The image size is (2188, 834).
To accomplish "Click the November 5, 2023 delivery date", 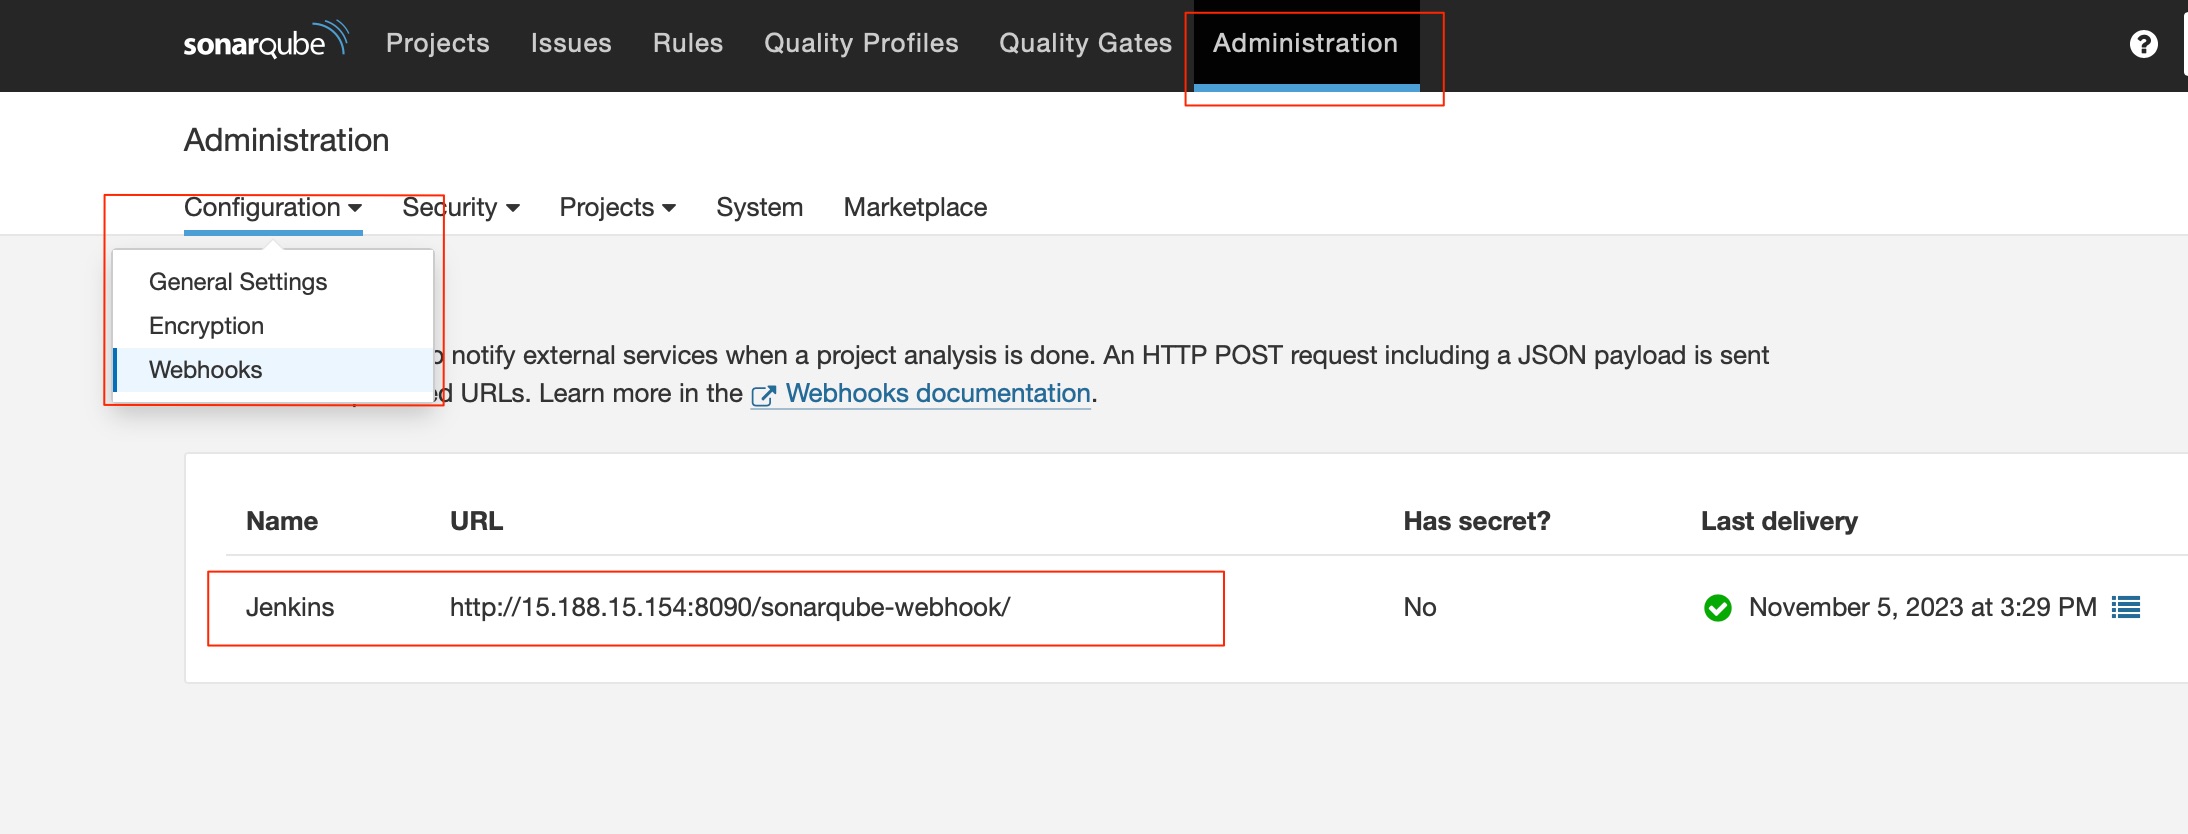I will (1922, 607).
